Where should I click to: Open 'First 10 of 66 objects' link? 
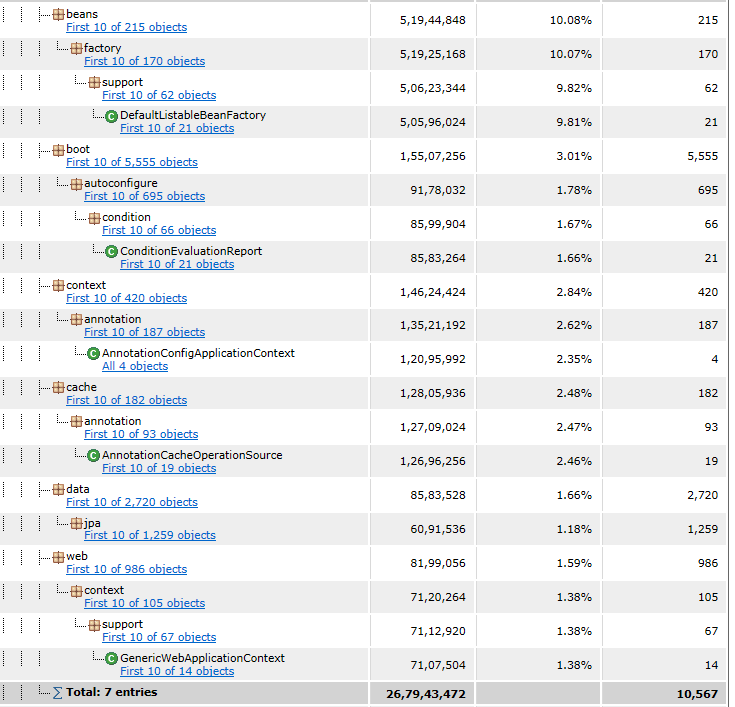click(159, 230)
